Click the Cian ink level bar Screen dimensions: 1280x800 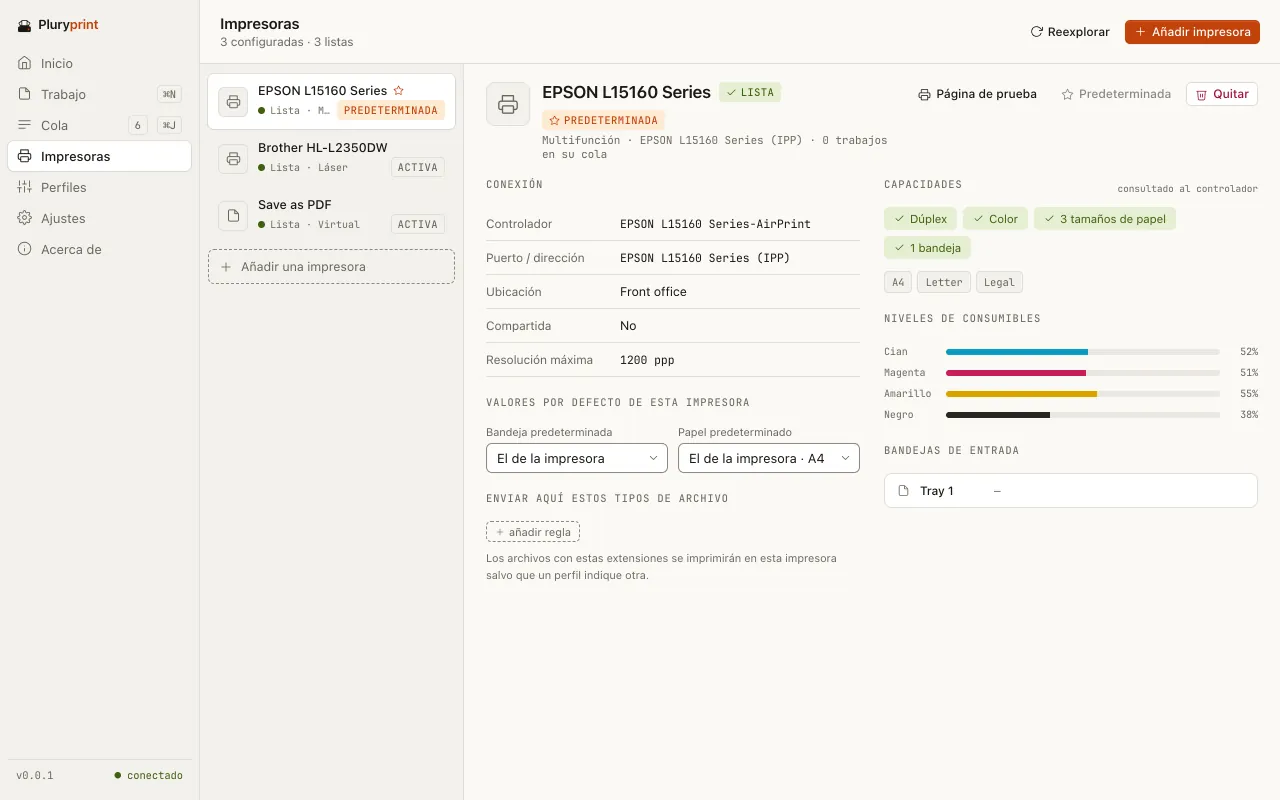[1082, 352]
